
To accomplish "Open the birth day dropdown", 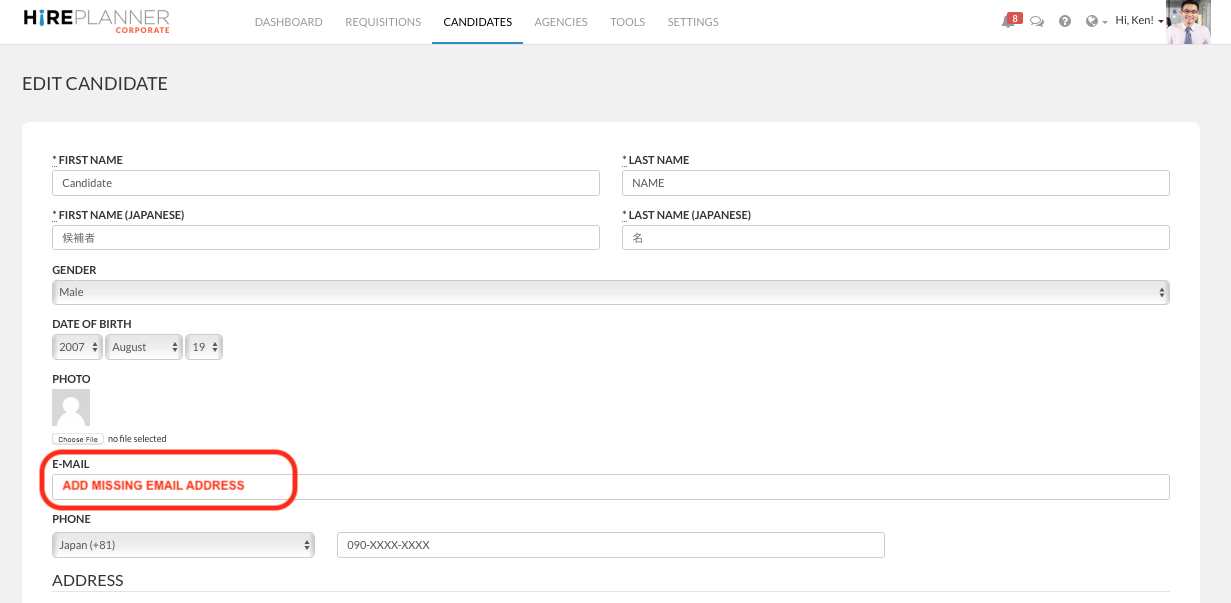I will click(x=204, y=347).
